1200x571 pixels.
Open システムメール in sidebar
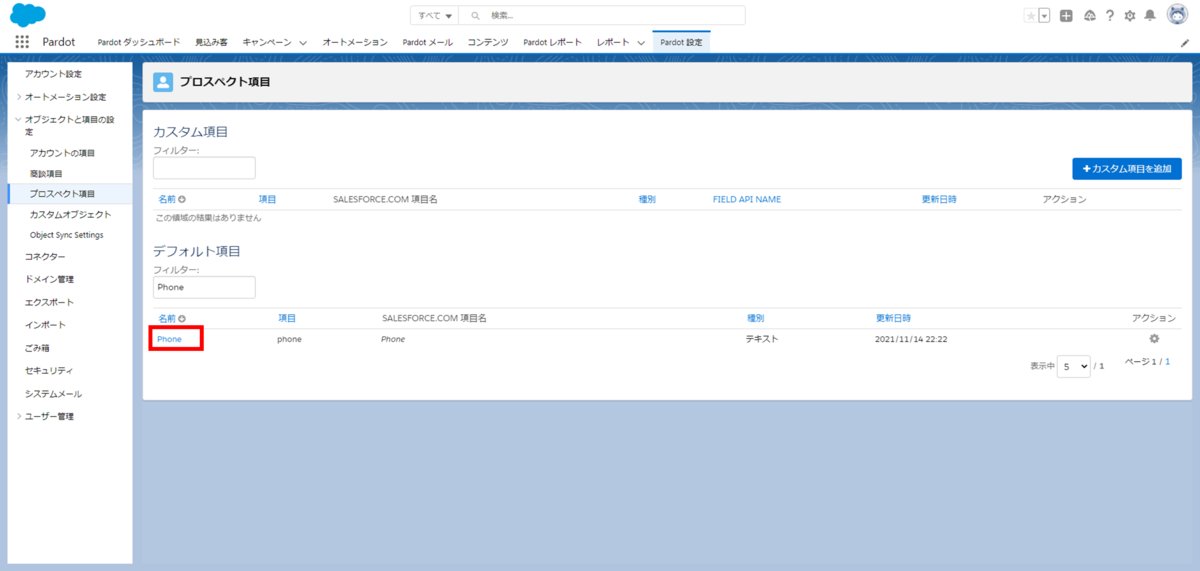tap(53, 394)
